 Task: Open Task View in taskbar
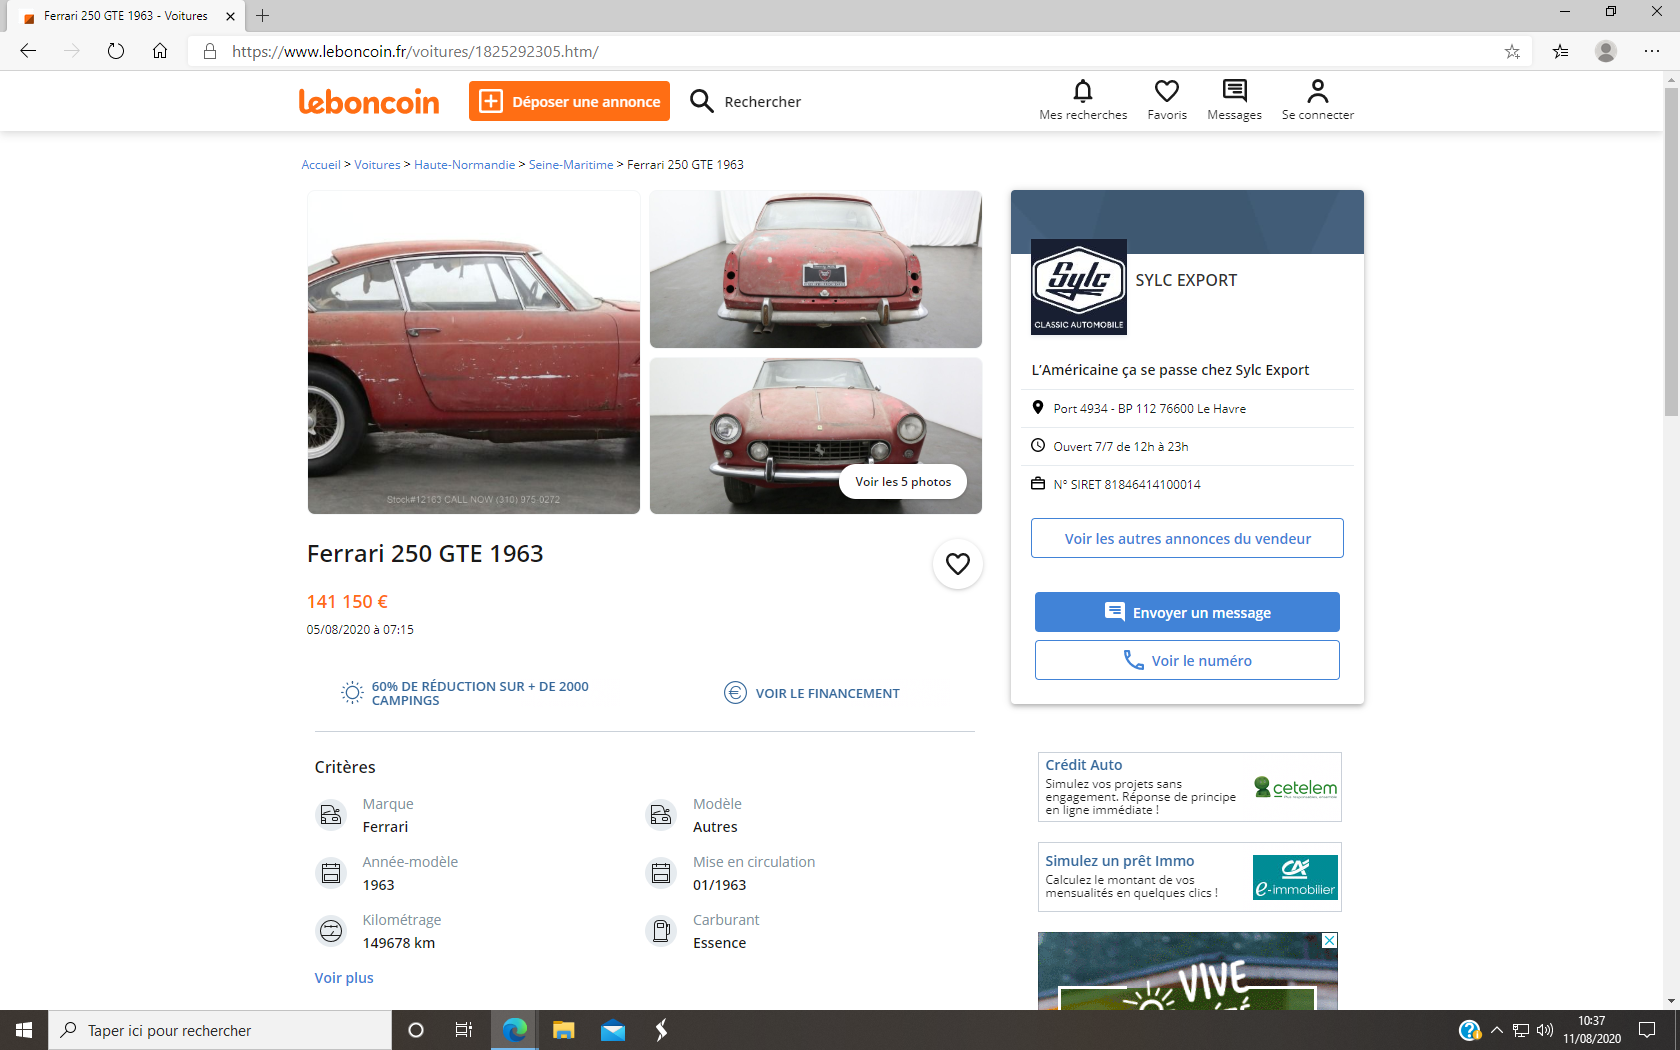[464, 1030]
